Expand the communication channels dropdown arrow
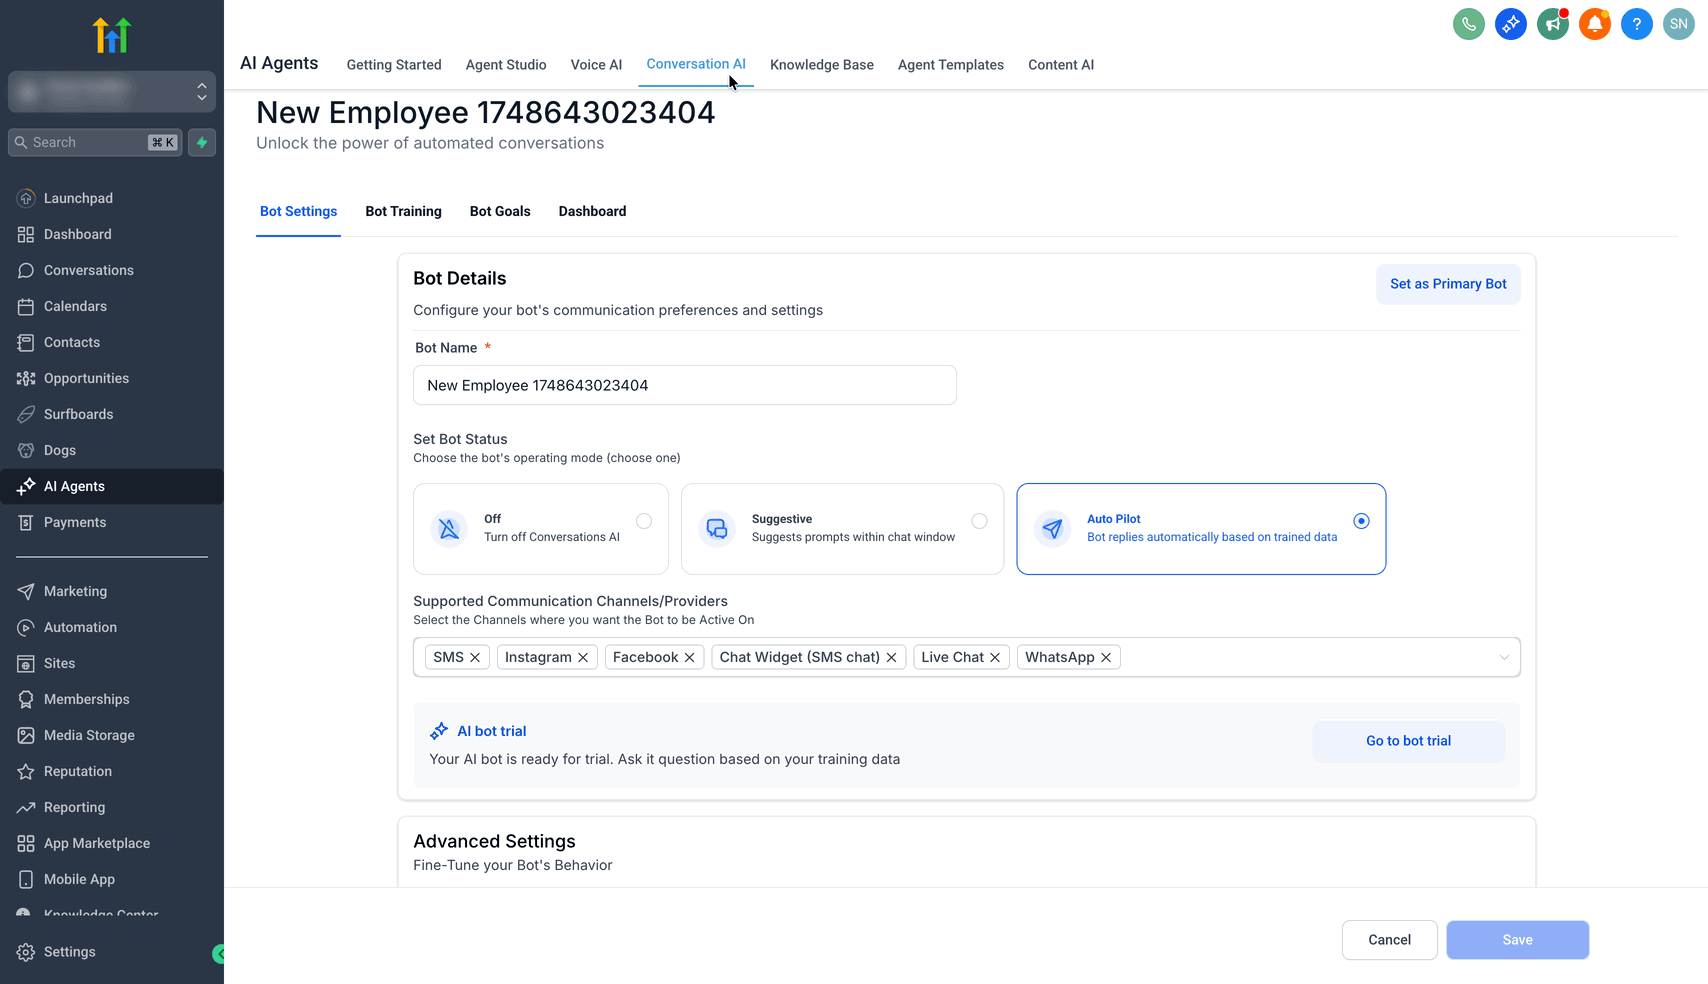1708x984 pixels. pos(1504,657)
